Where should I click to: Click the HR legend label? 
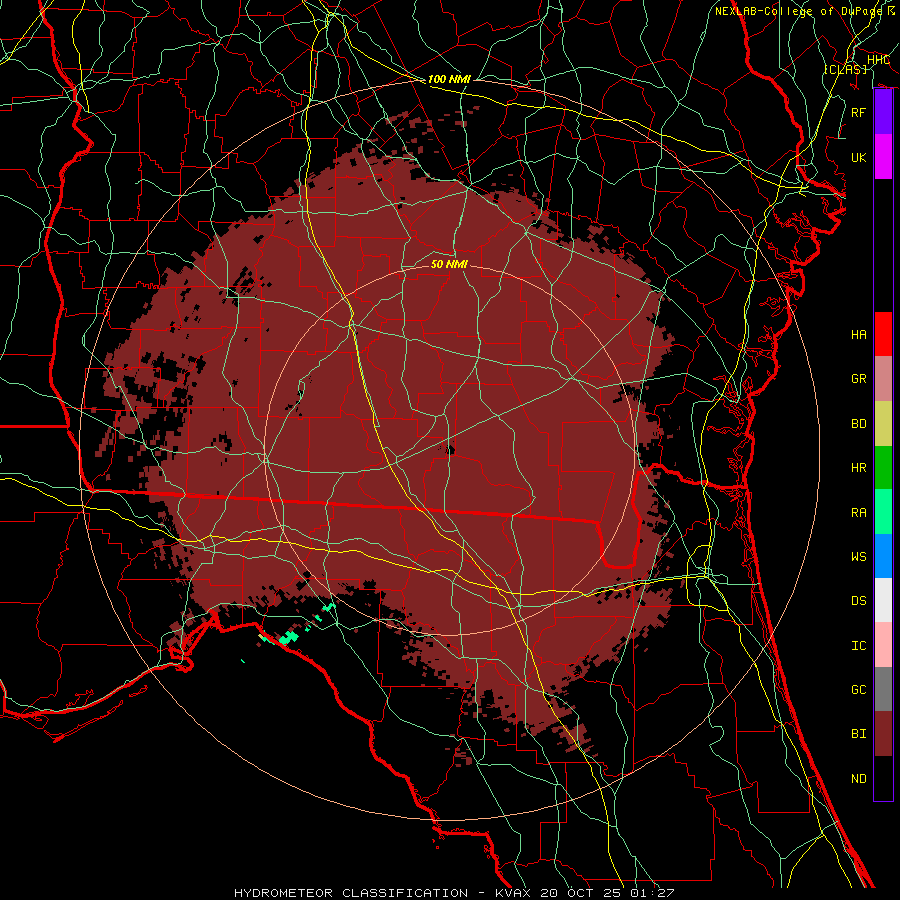tap(859, 468)
